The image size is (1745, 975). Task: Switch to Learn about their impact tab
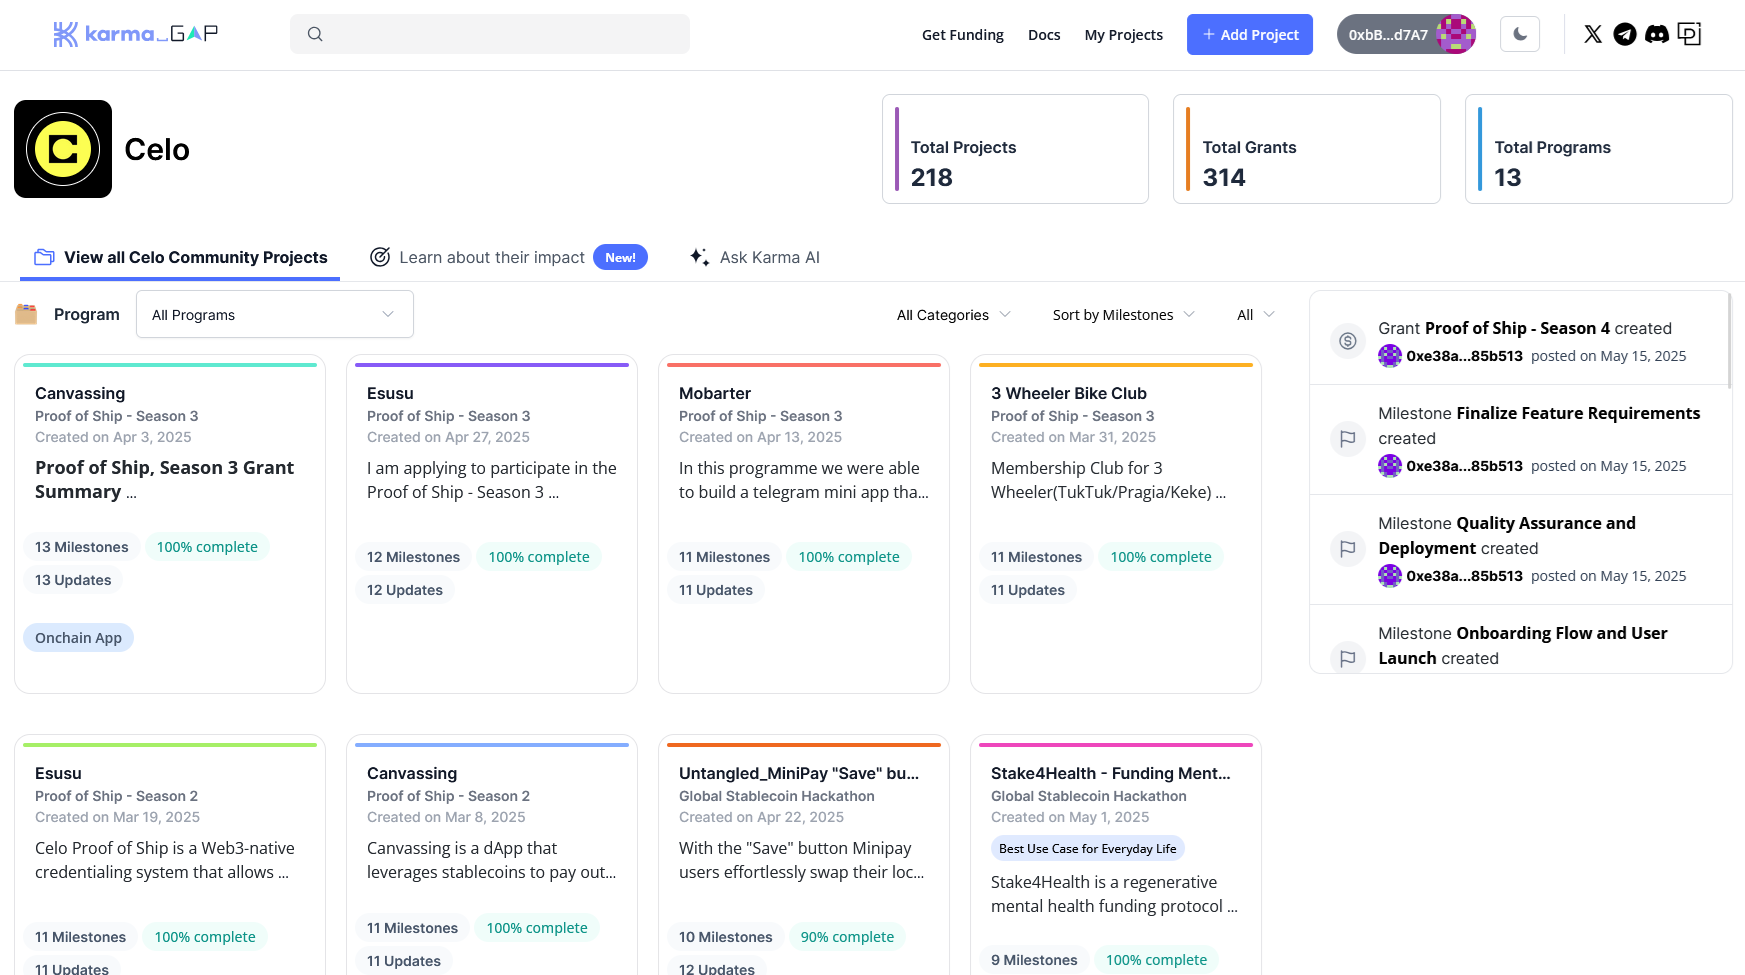pyautogui.click(x=508, y=257)
